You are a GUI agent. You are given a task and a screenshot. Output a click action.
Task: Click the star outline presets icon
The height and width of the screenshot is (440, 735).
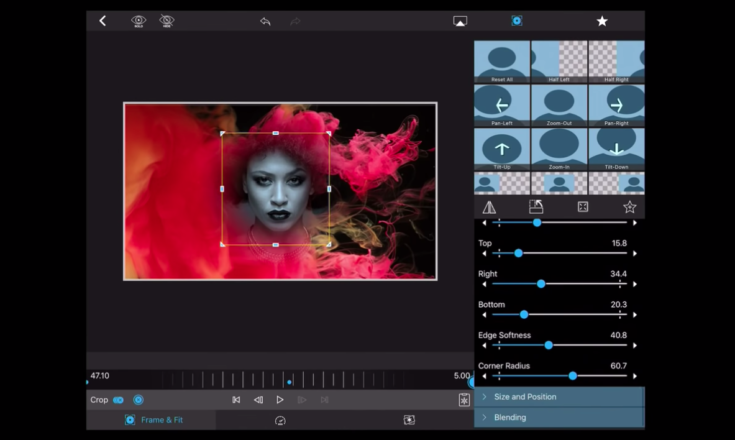(630, 207)
